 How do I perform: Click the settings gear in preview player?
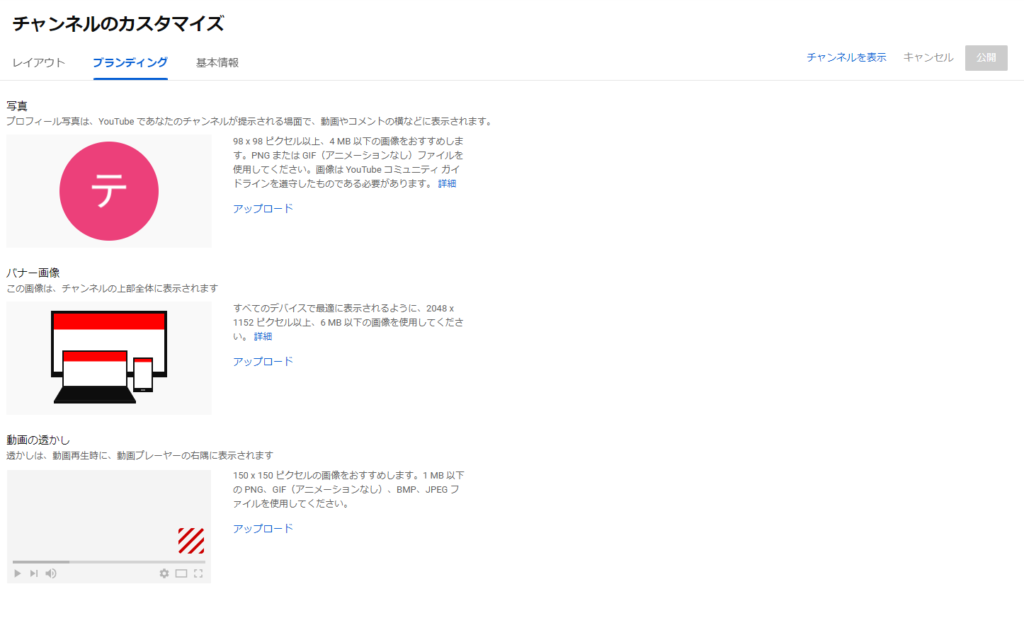point(164,573)
